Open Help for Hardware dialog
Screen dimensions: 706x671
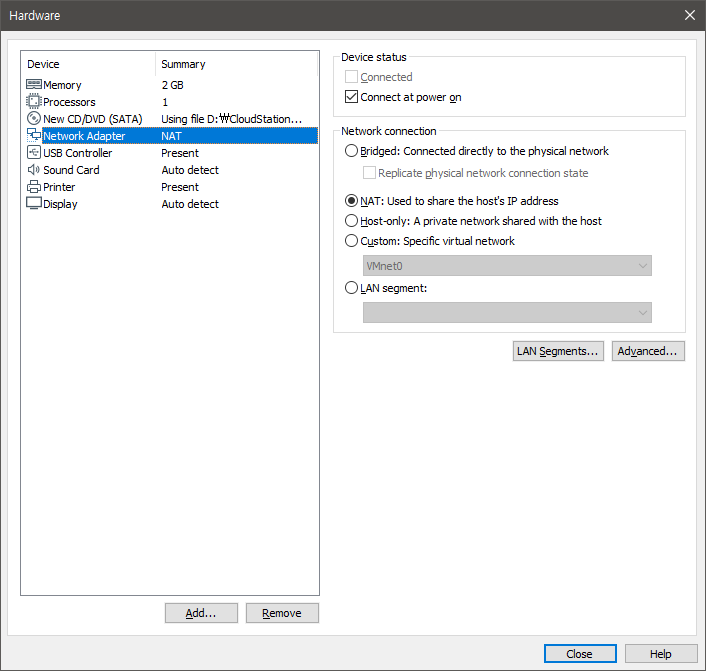[x=661, y=653]
